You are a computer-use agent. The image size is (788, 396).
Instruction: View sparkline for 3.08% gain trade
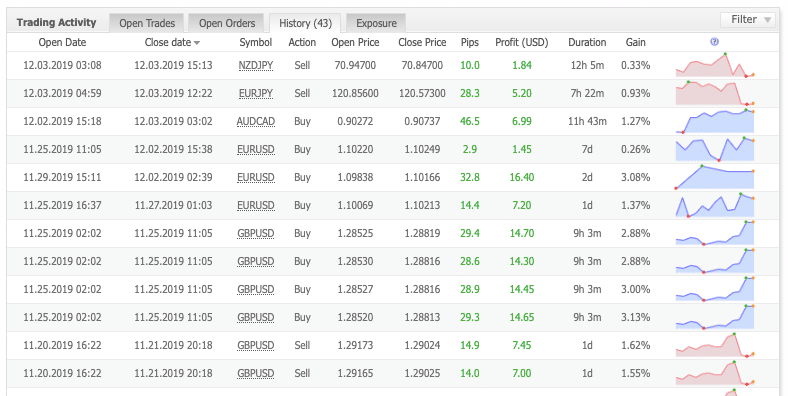click(715, 177)
